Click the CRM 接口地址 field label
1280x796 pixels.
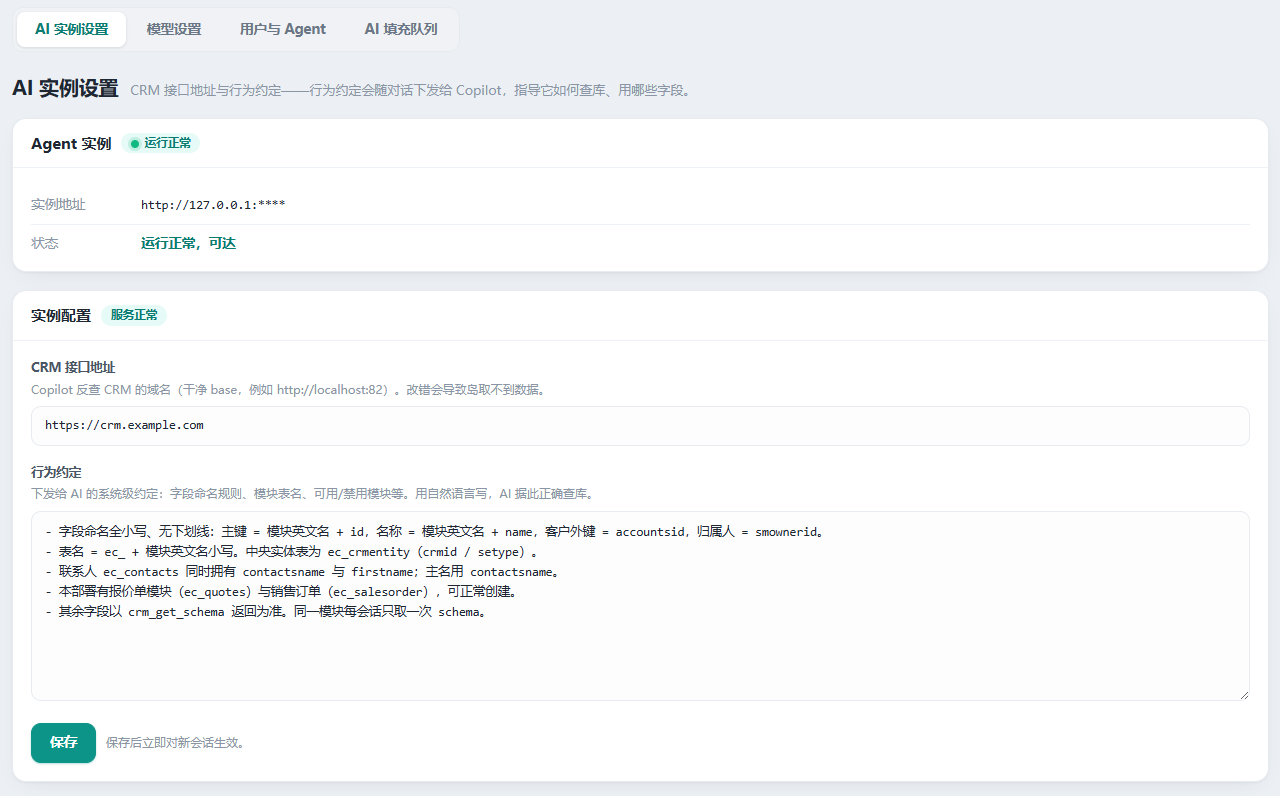click(73, 368)
